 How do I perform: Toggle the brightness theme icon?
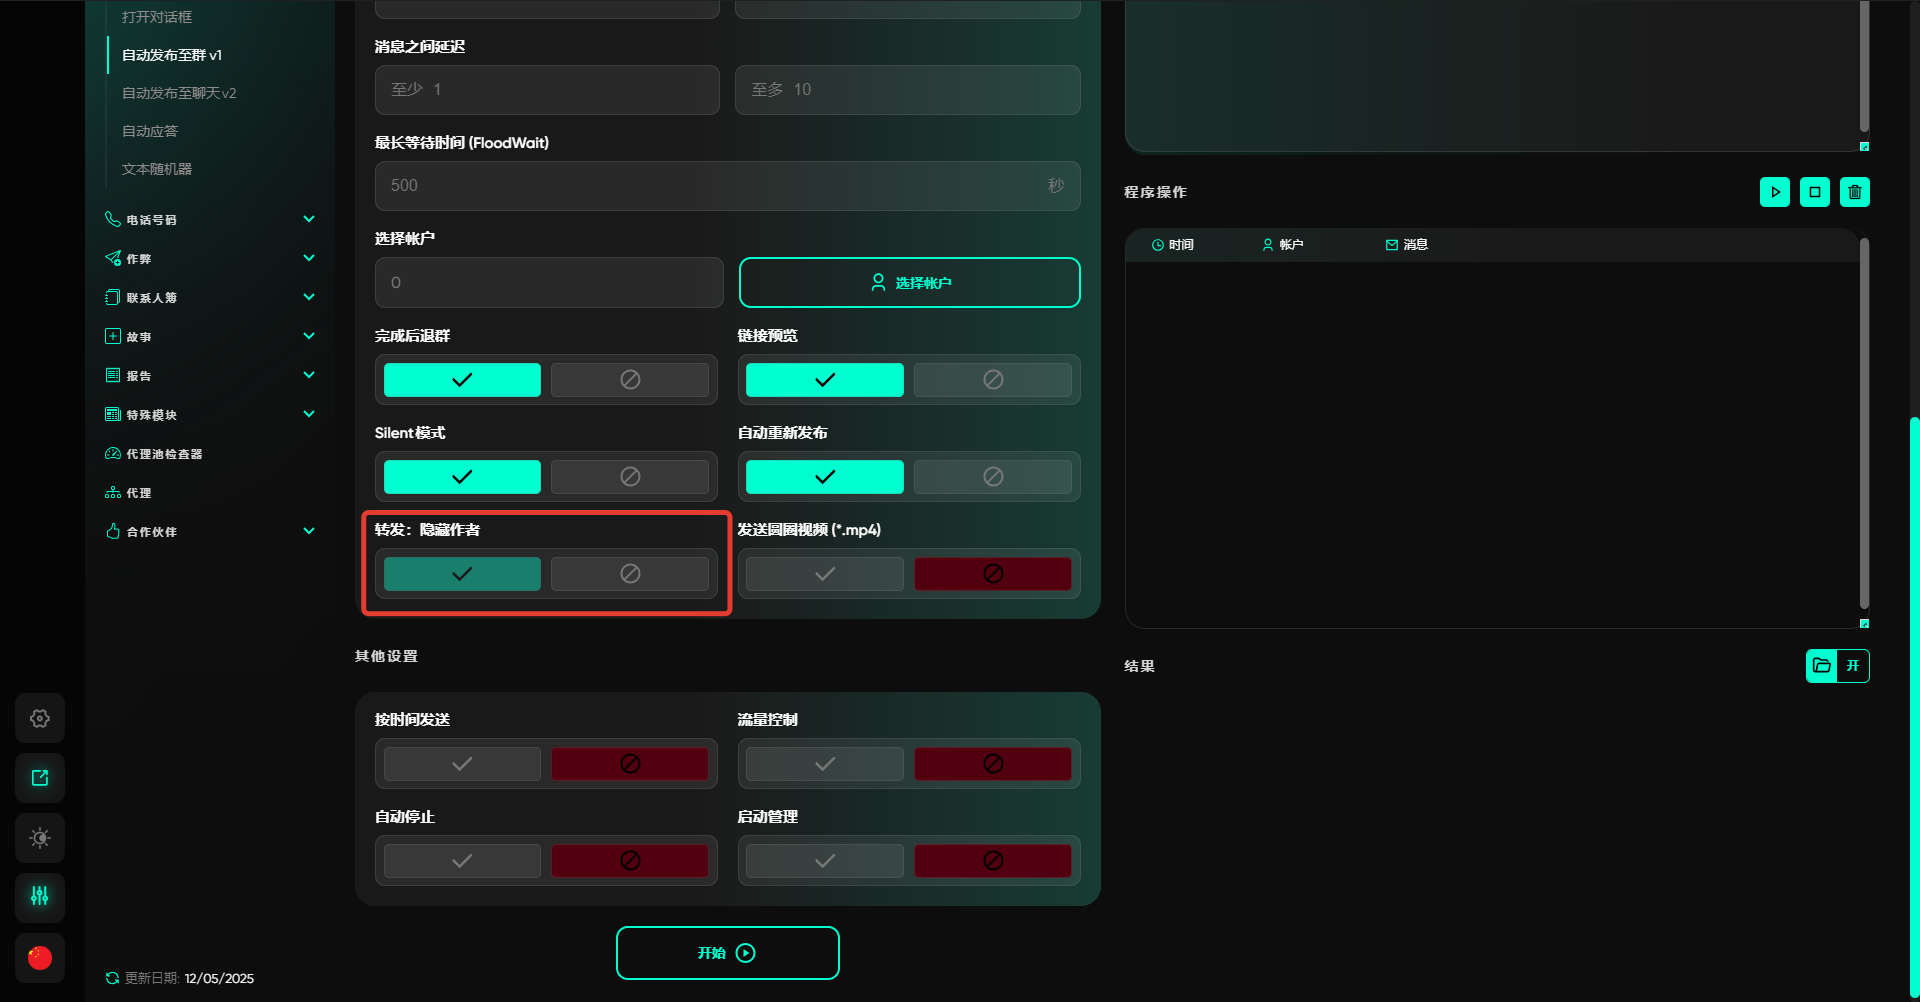[x=40, y=838]
